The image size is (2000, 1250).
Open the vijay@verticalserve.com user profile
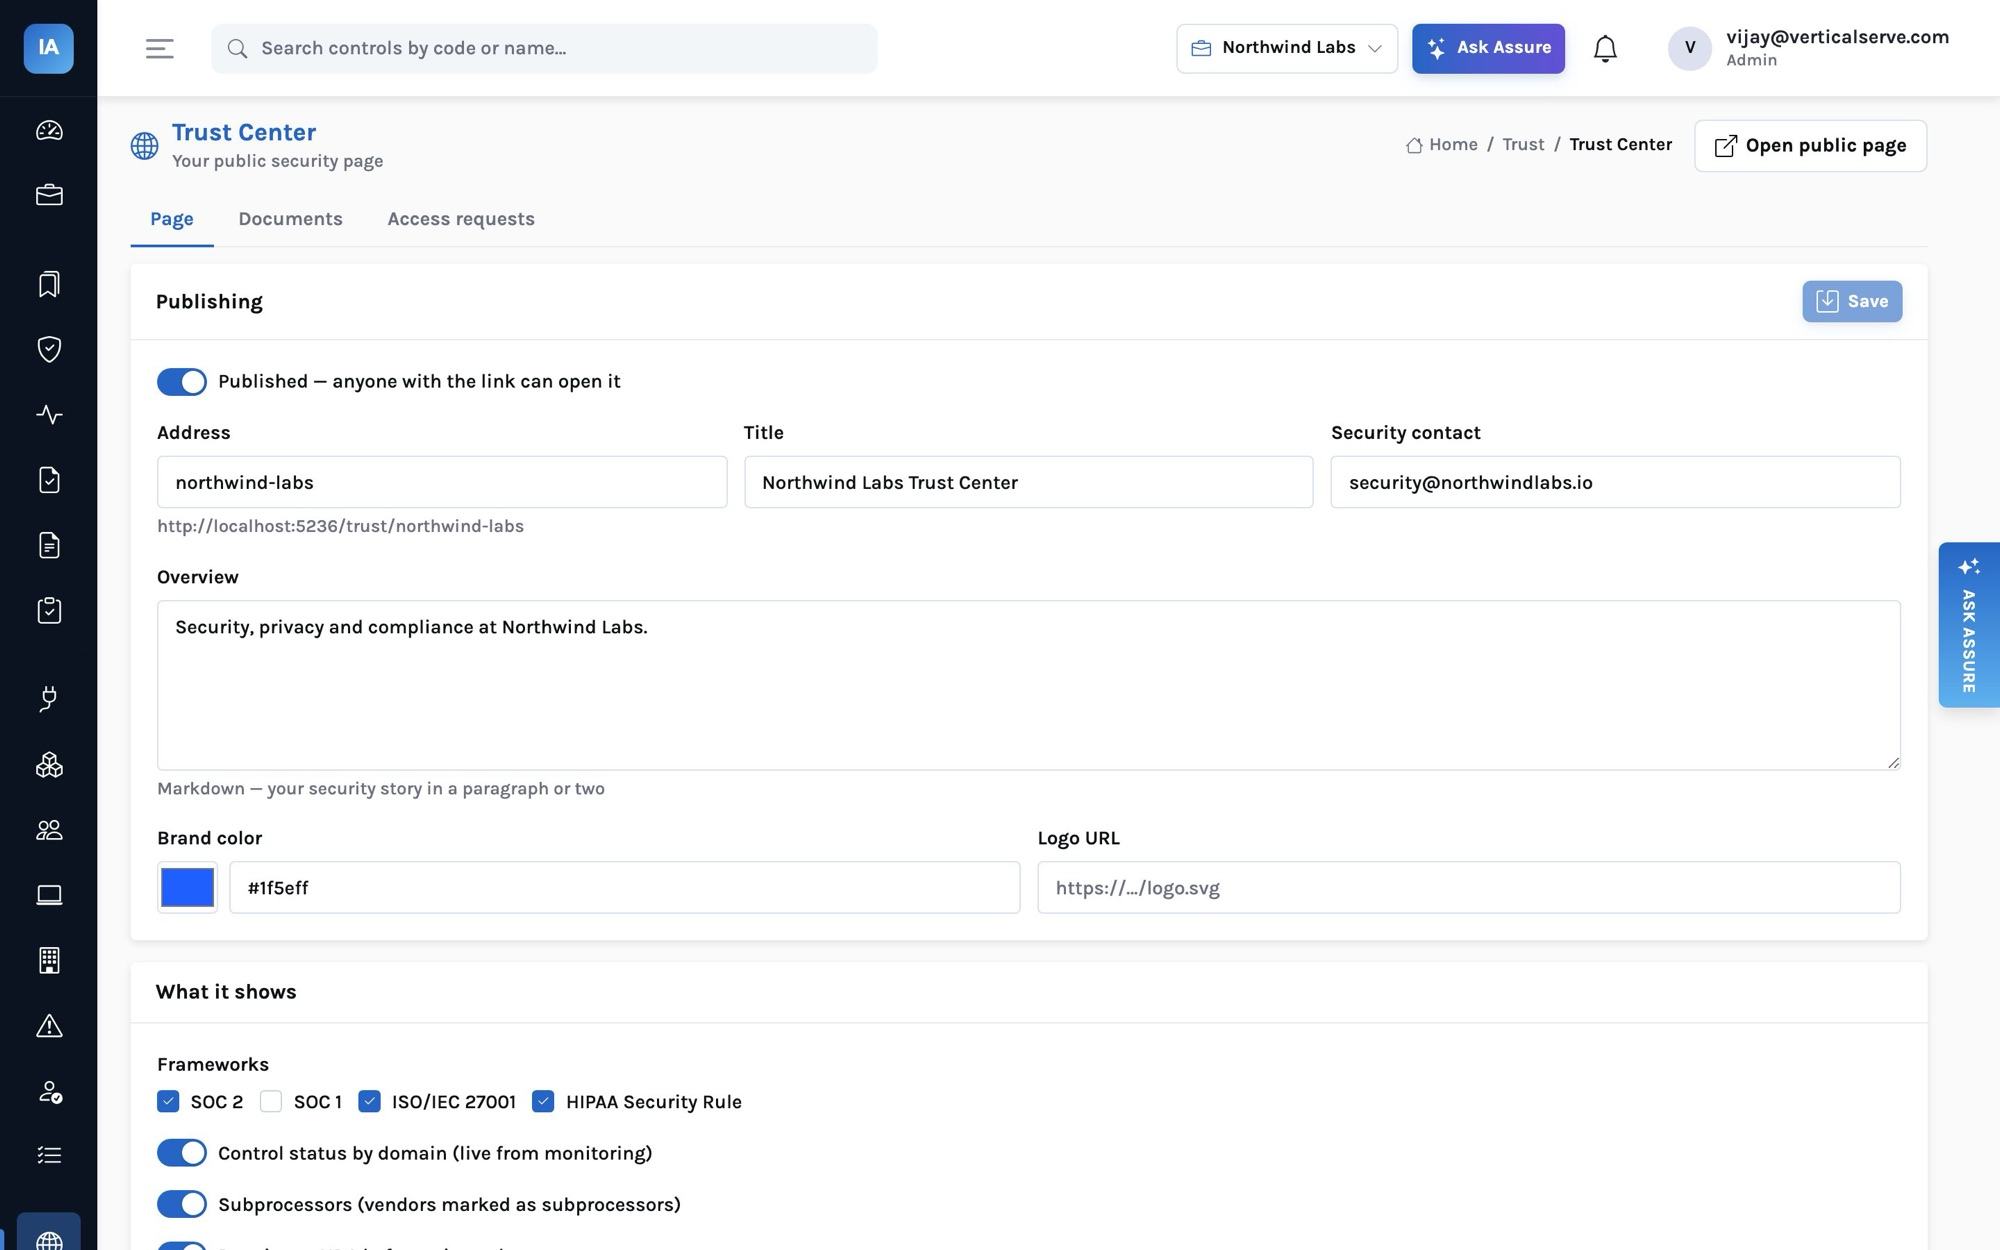[x=1808, y=48]
